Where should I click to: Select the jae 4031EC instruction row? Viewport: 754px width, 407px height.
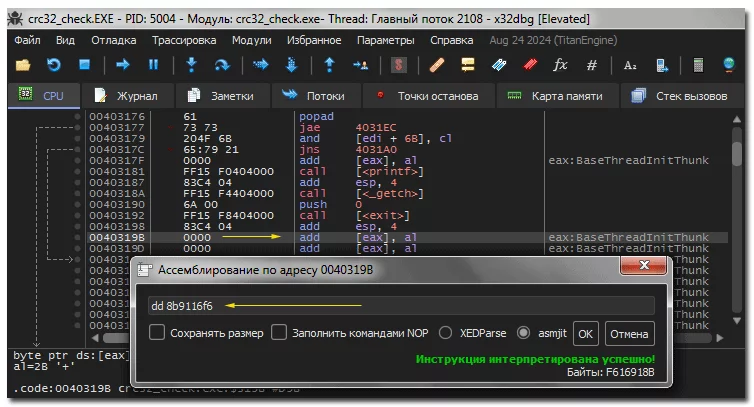pyautogui.click(x=407, y=127)
